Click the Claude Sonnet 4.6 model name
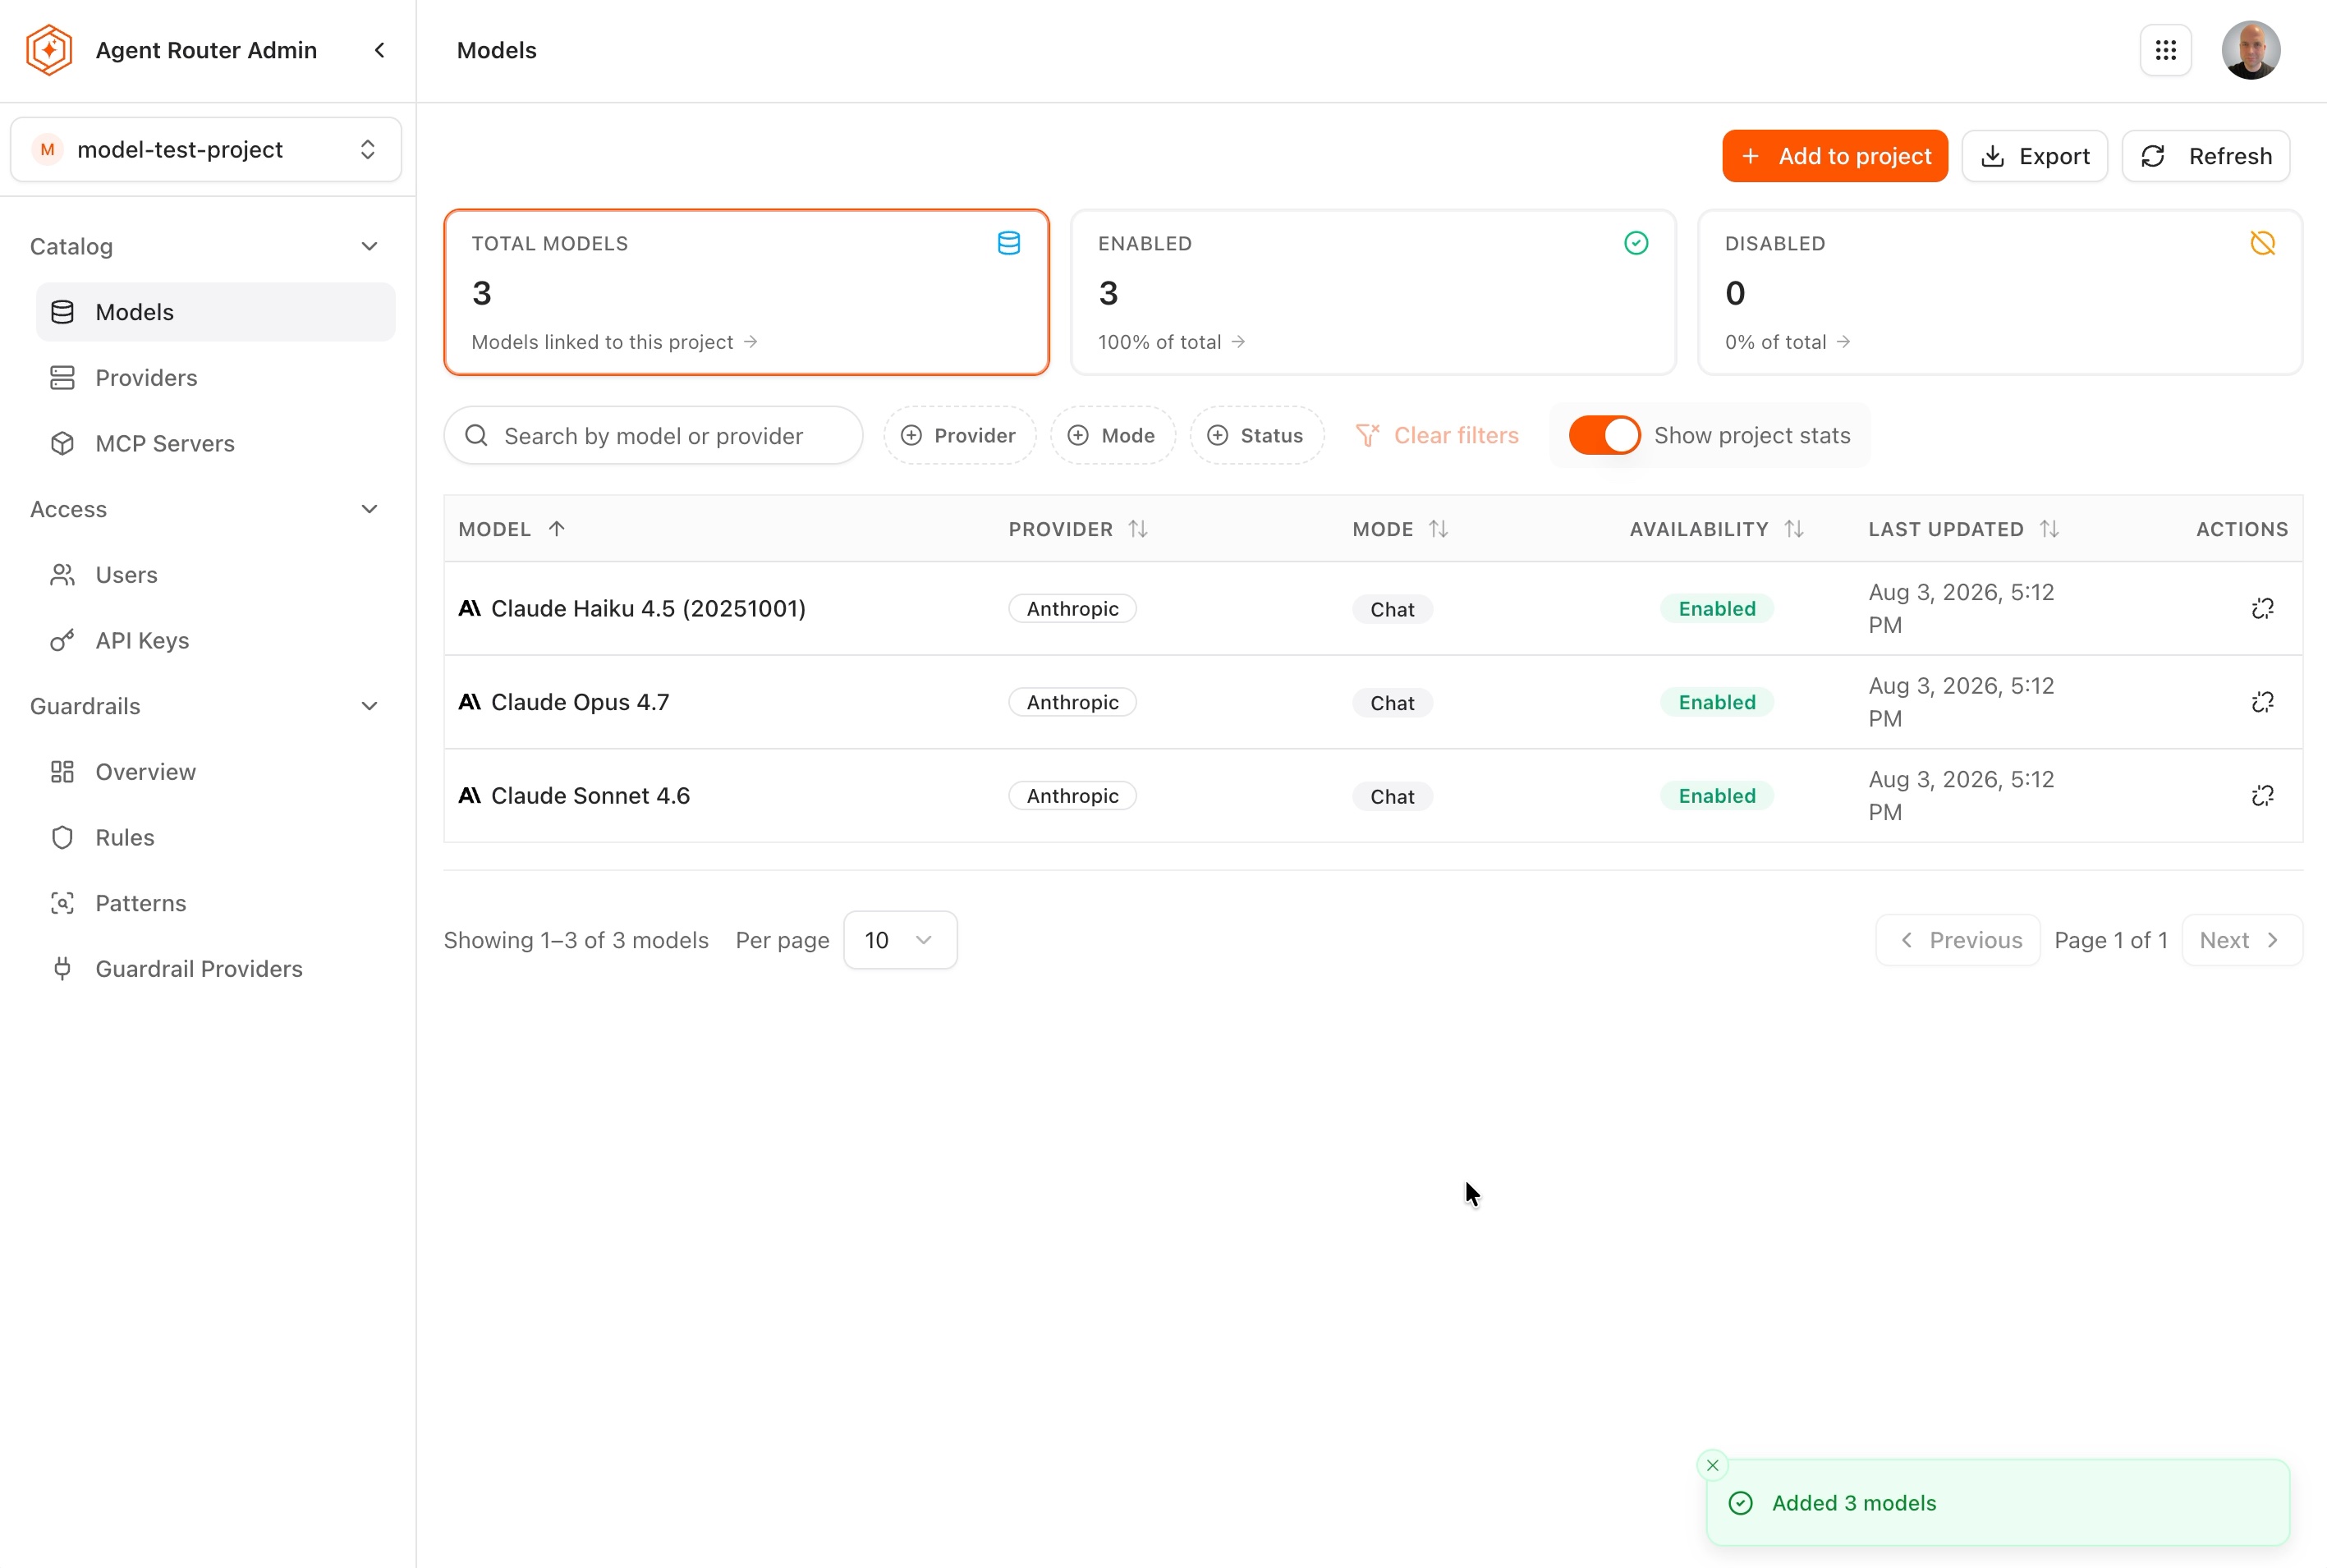This screenshot has width=2327, height=1568. 590,796
